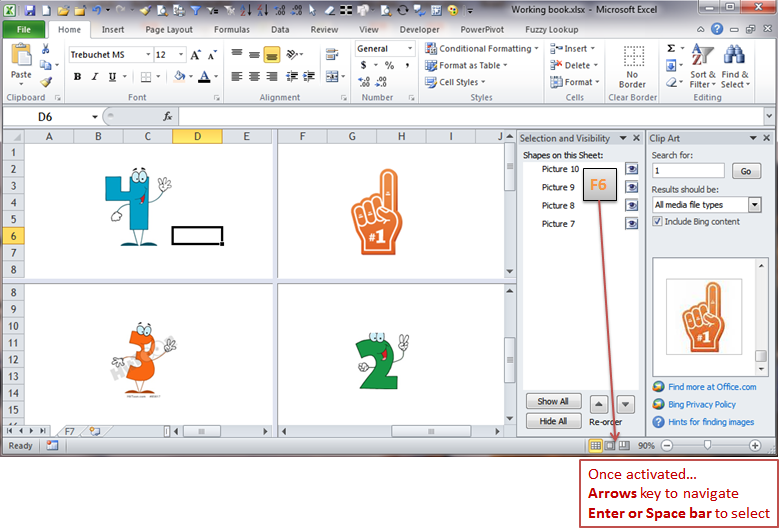Toggle visibility of Picture 10
Image resolution: width=782 pixels, height=532 pixels.
pyautogui.click(x=631, y=169)
